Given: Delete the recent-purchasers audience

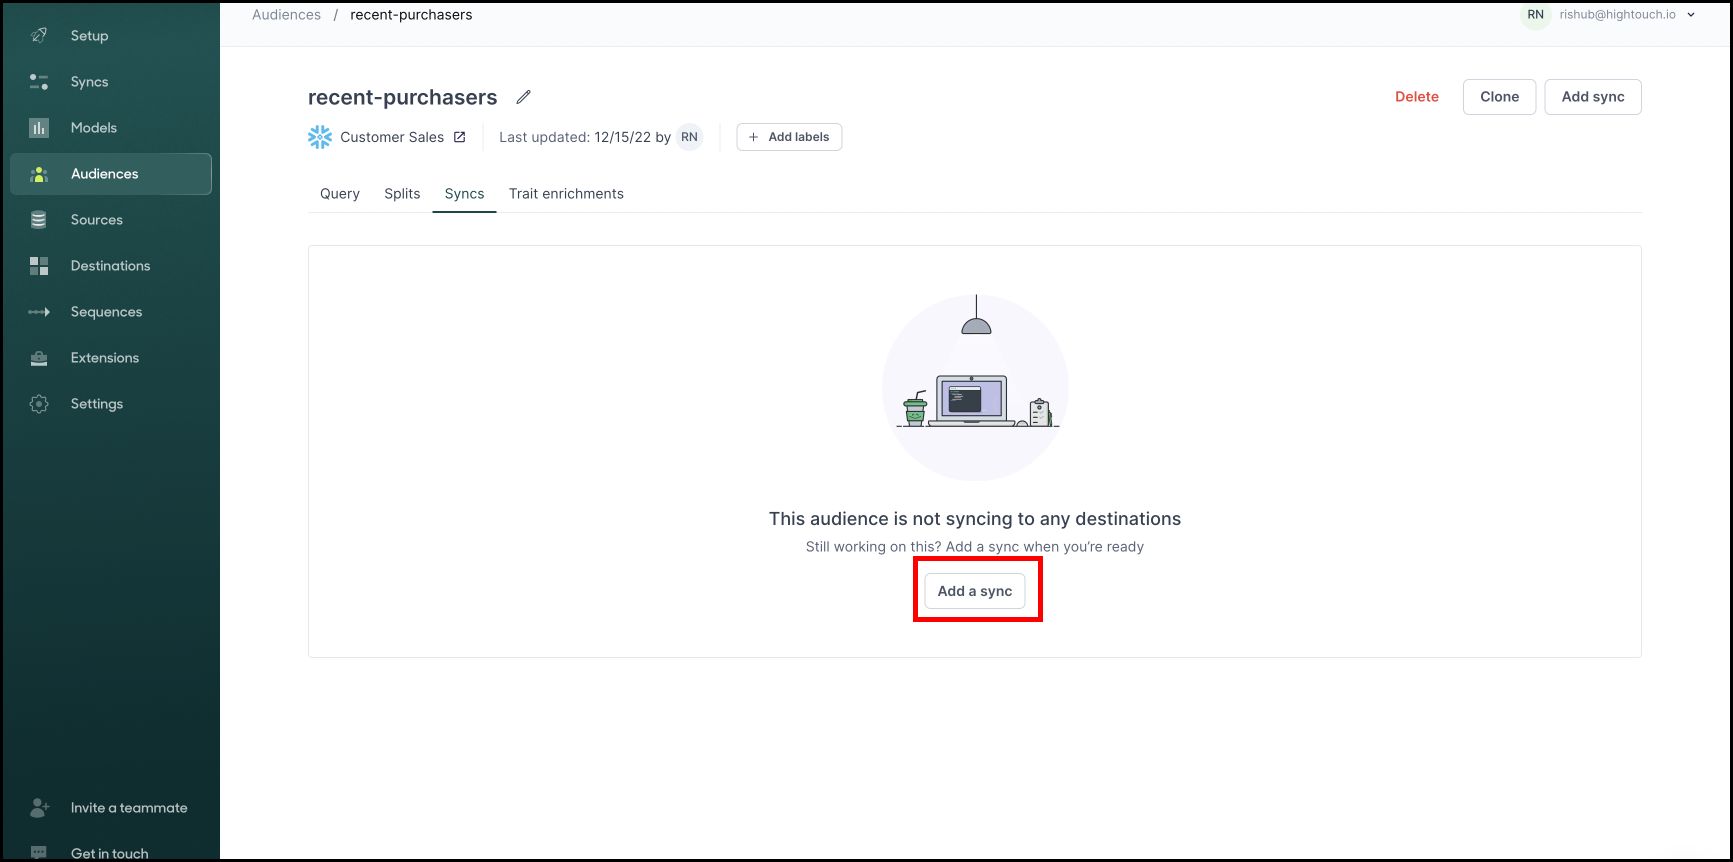Looking at the screenshot, I should click(1416, 97).
